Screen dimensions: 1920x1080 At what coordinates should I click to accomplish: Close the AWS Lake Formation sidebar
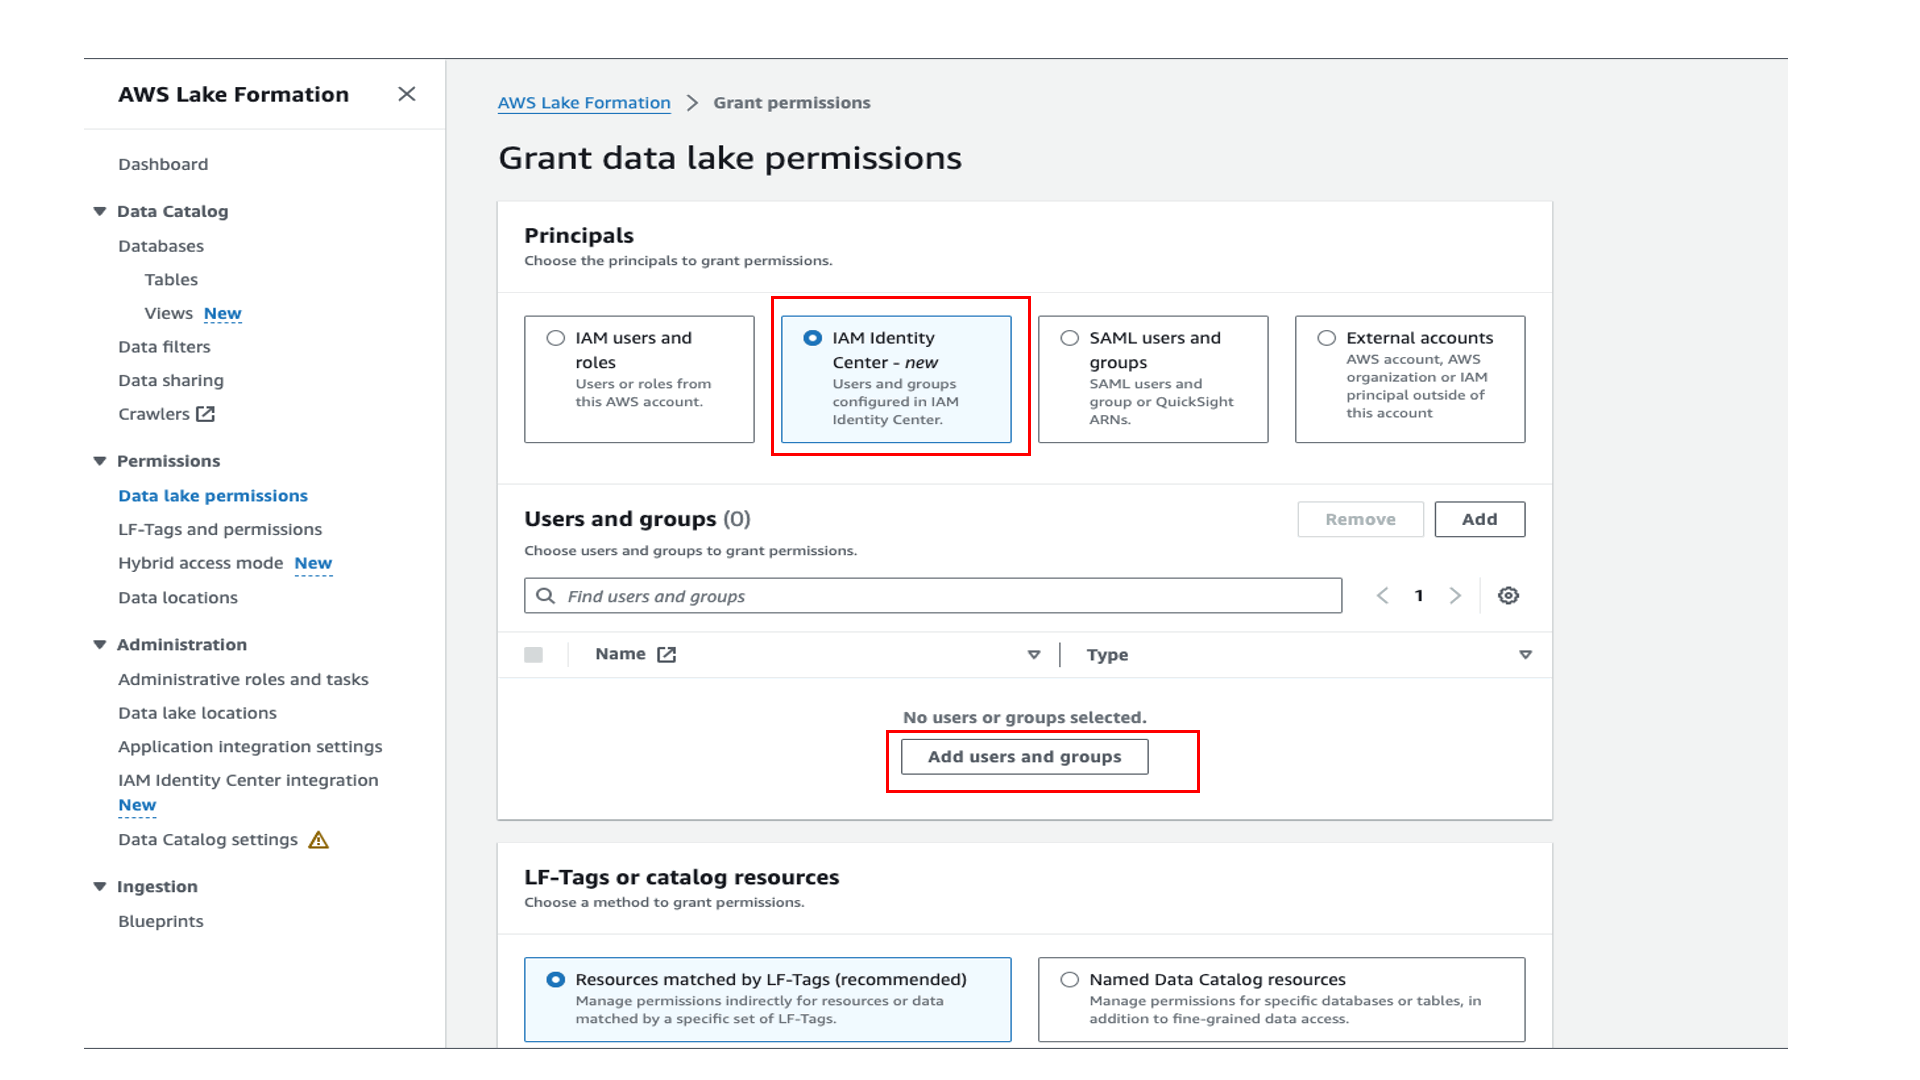(x=406, y=94)
